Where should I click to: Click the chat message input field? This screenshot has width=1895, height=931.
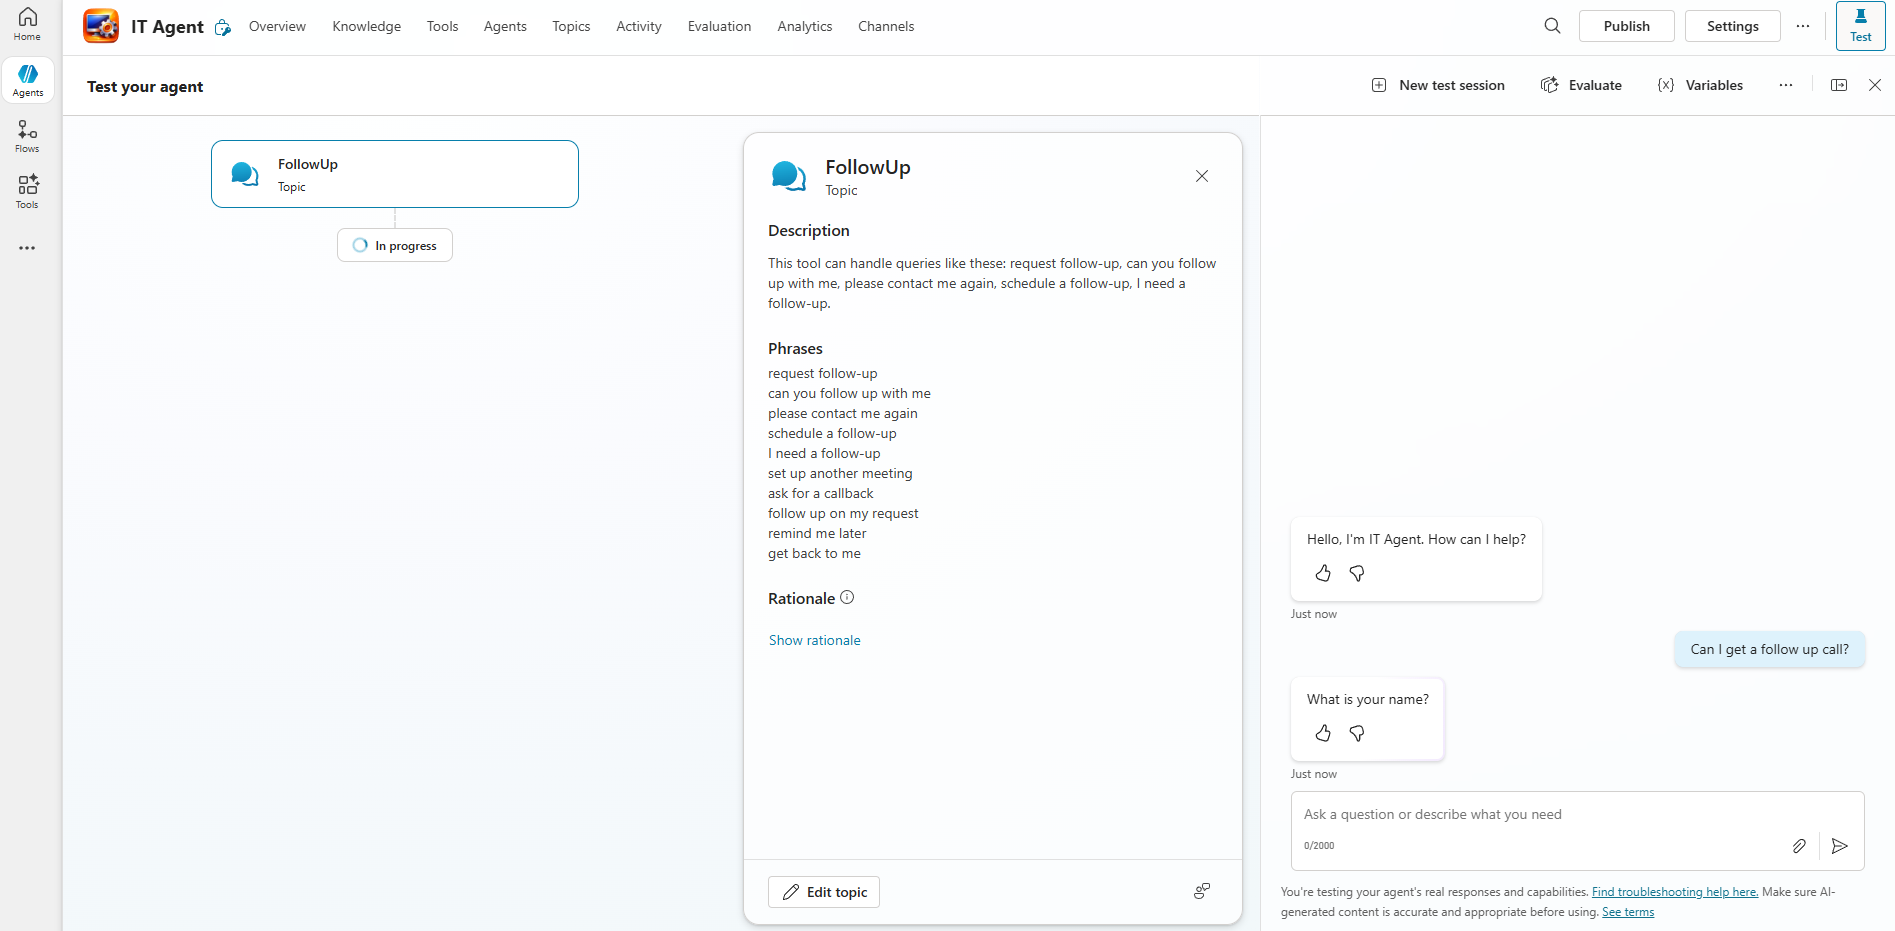(x=1540, y=815)
